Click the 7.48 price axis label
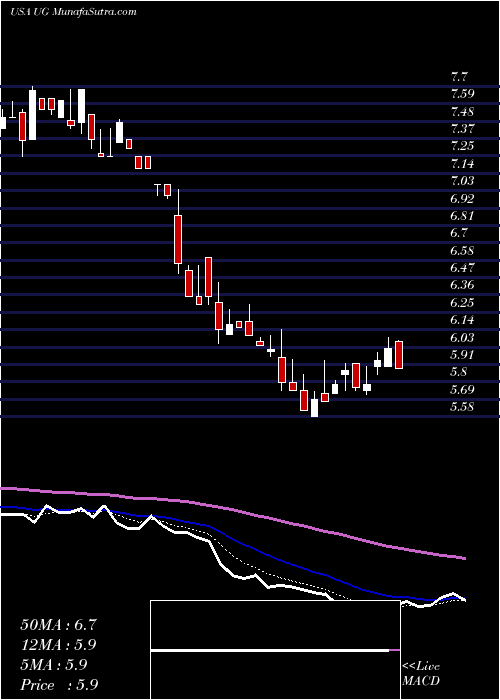Image resolution: width=500 pixels, height=700 pixels. pyautogui.click(x=462, y=112)
